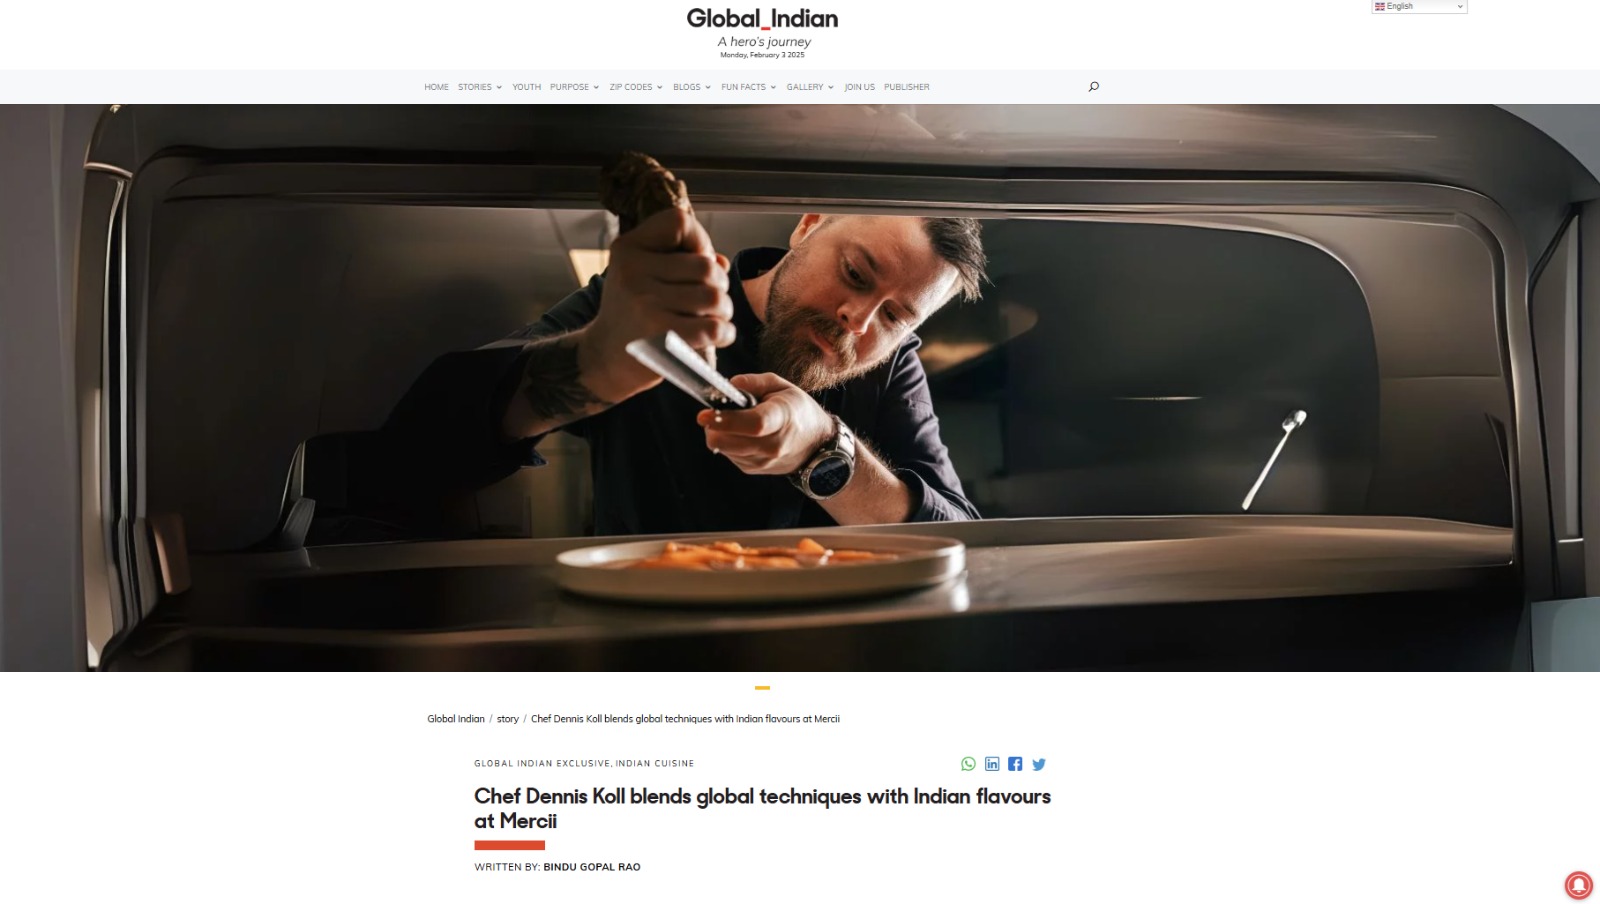Open the search magnifier icon
The height and width of the screenshot is (904, 1600).
pyautogui.click(x=1093, y=87)
